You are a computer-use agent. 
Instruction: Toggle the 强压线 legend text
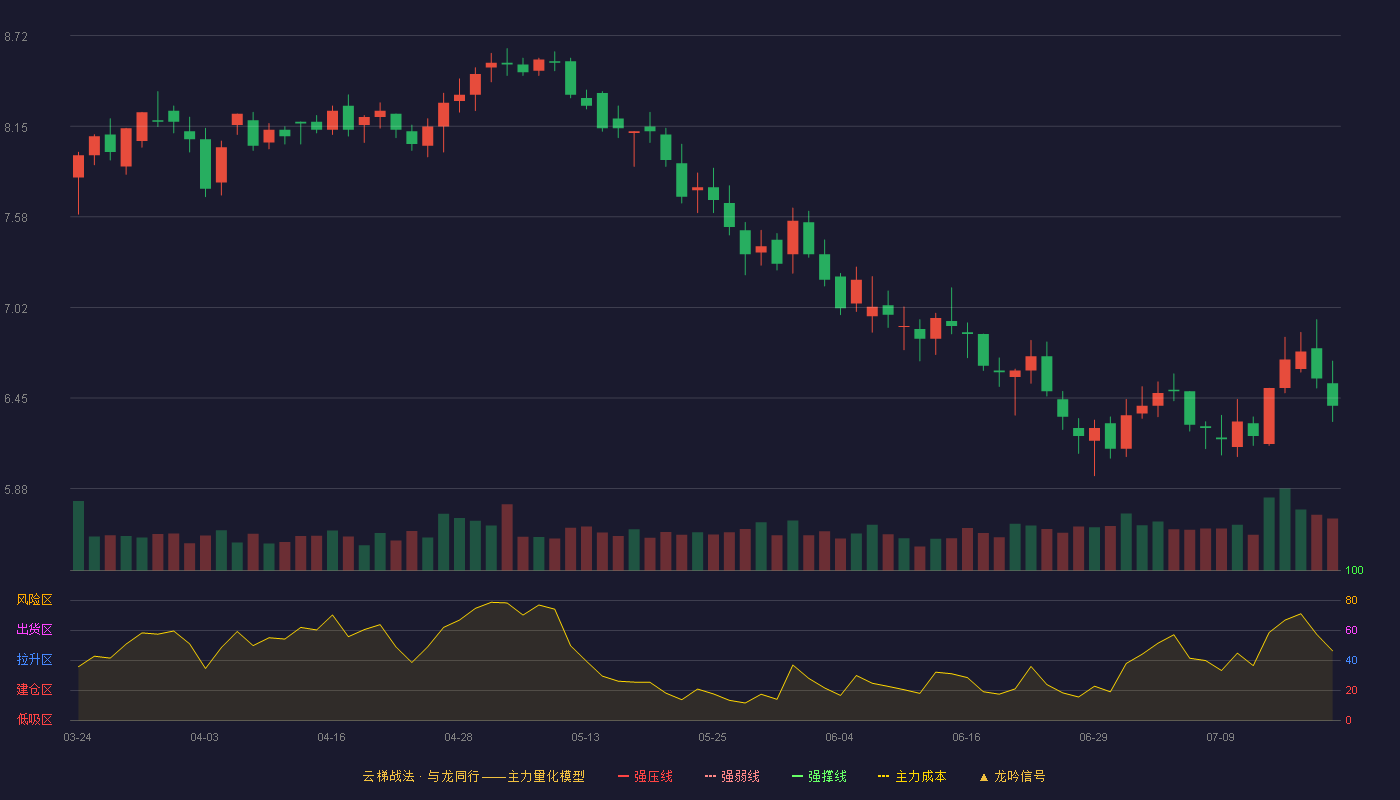(x=653, y=776)
